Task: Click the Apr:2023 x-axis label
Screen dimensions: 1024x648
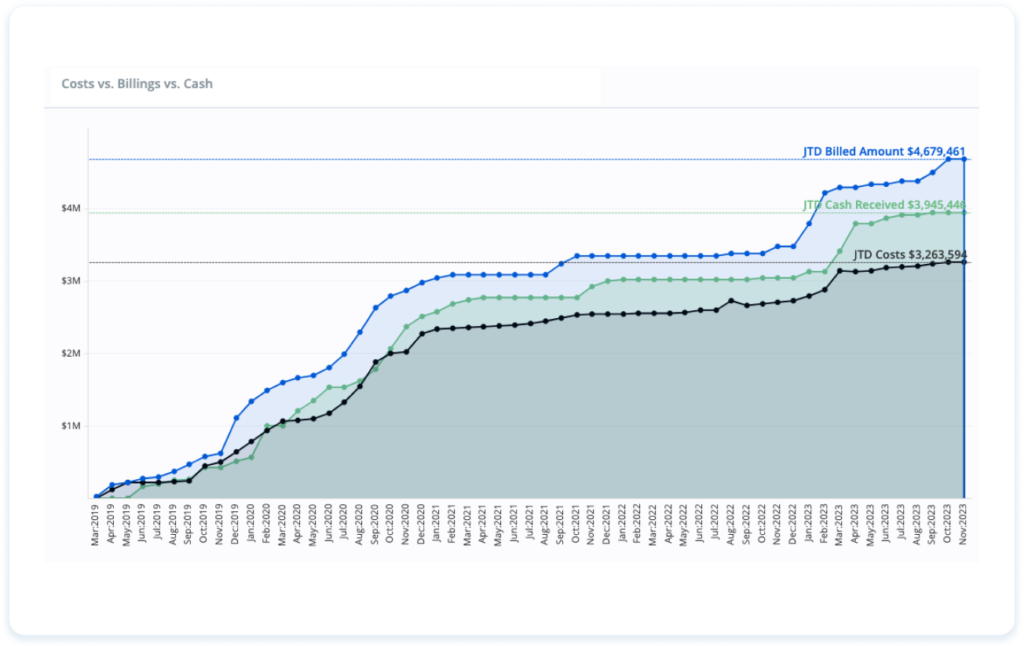Action: pos(855,525)
